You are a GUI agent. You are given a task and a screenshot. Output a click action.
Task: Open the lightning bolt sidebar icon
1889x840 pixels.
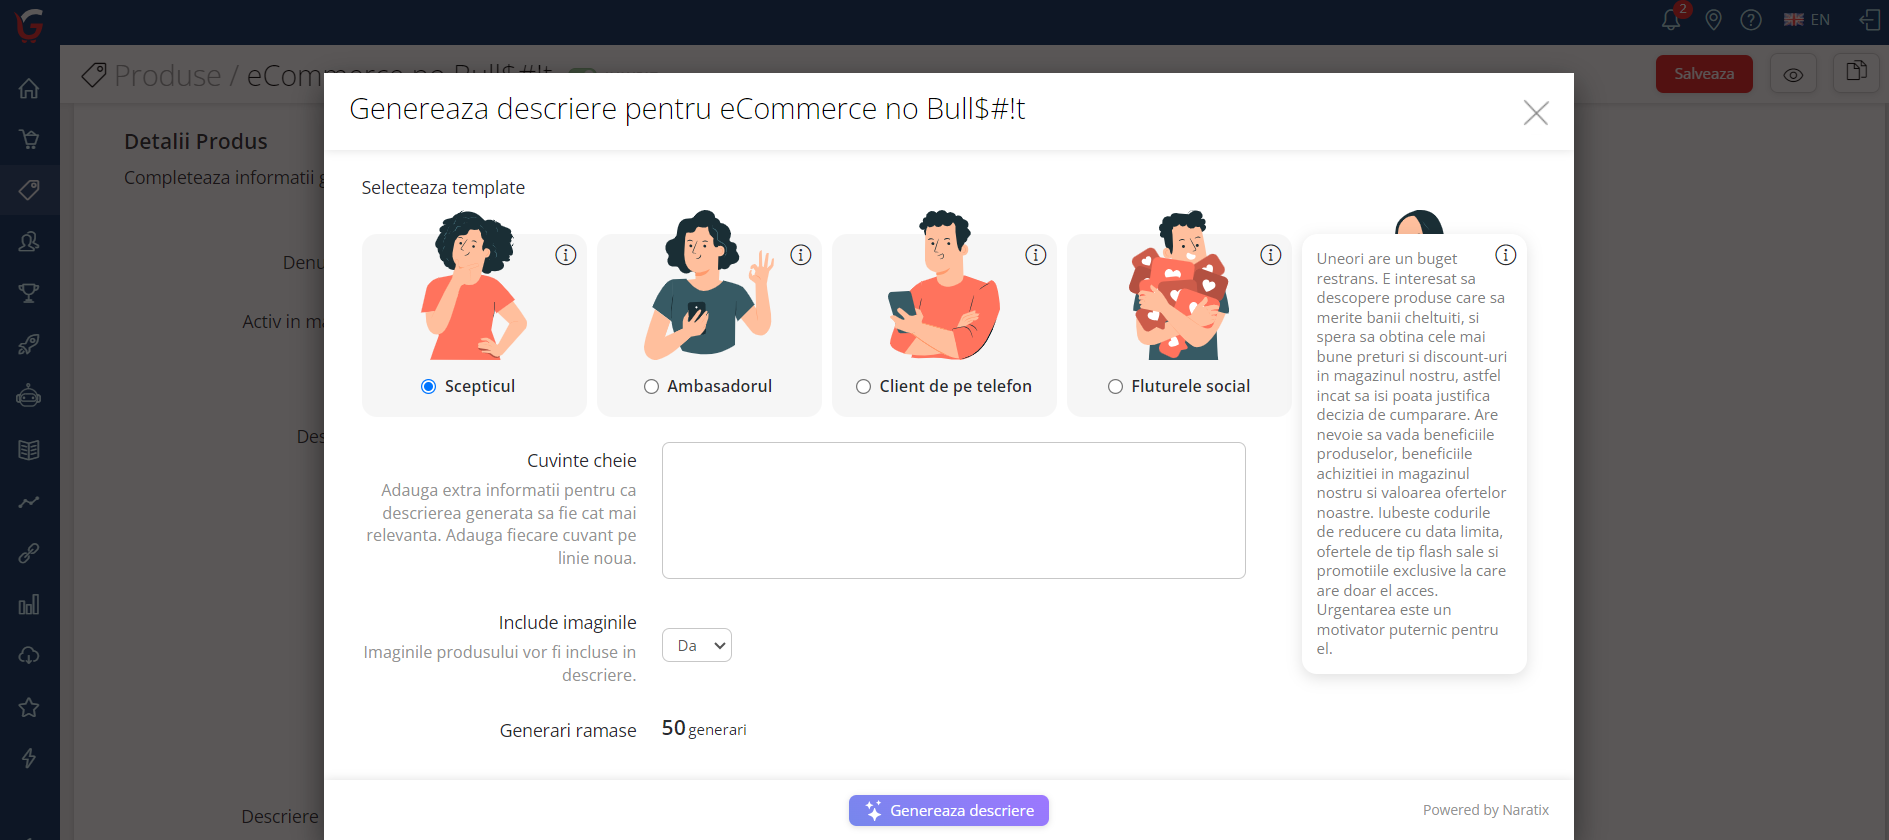(29, 758)
